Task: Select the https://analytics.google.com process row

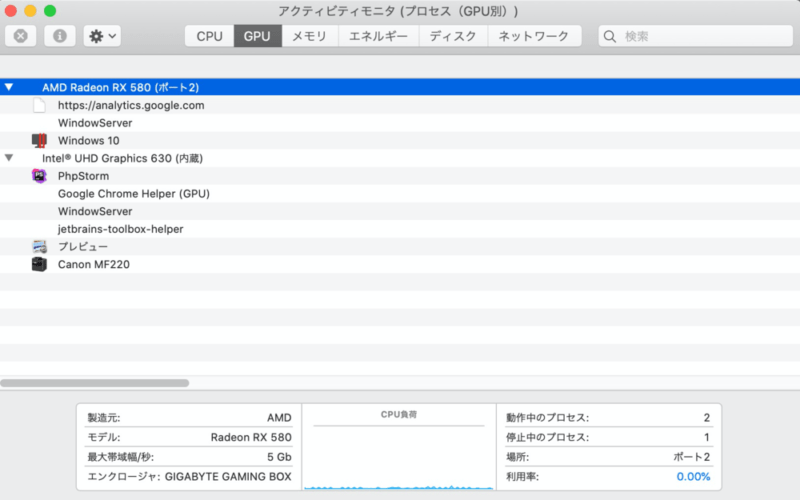Action: pyautogui.click(x=400, y=105)
